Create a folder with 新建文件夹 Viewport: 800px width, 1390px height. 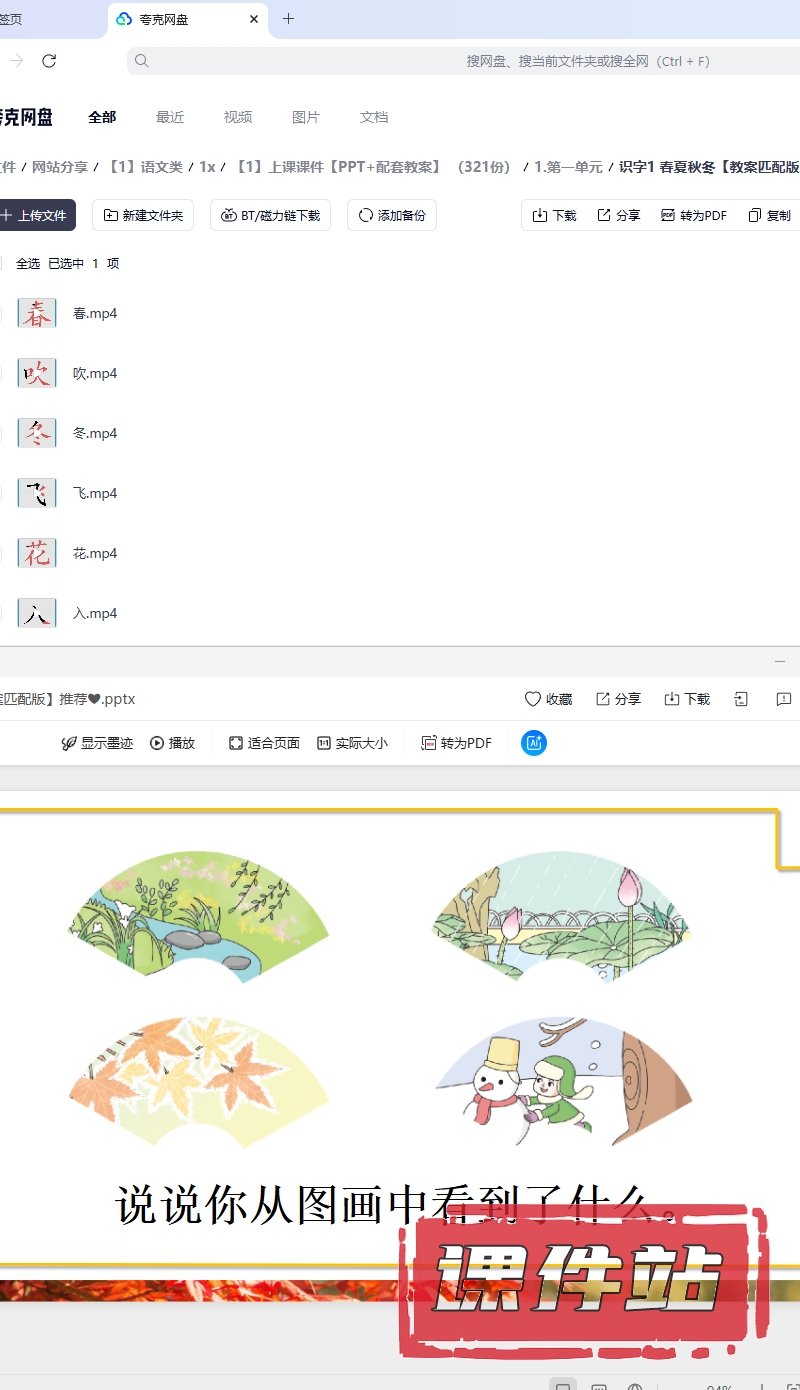tap(143, 215)
